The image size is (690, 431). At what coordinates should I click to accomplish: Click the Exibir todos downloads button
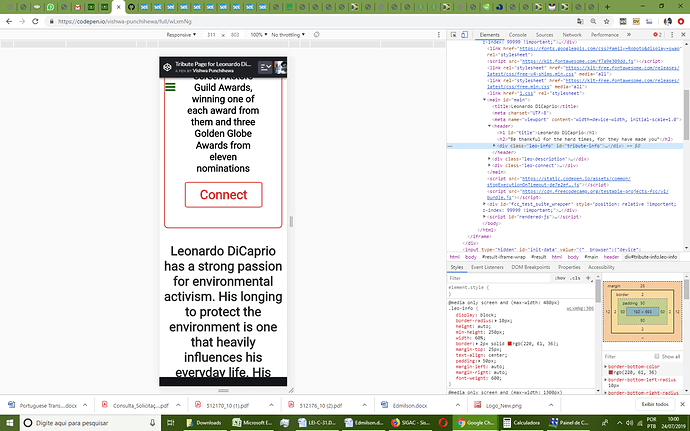(655, 404)
